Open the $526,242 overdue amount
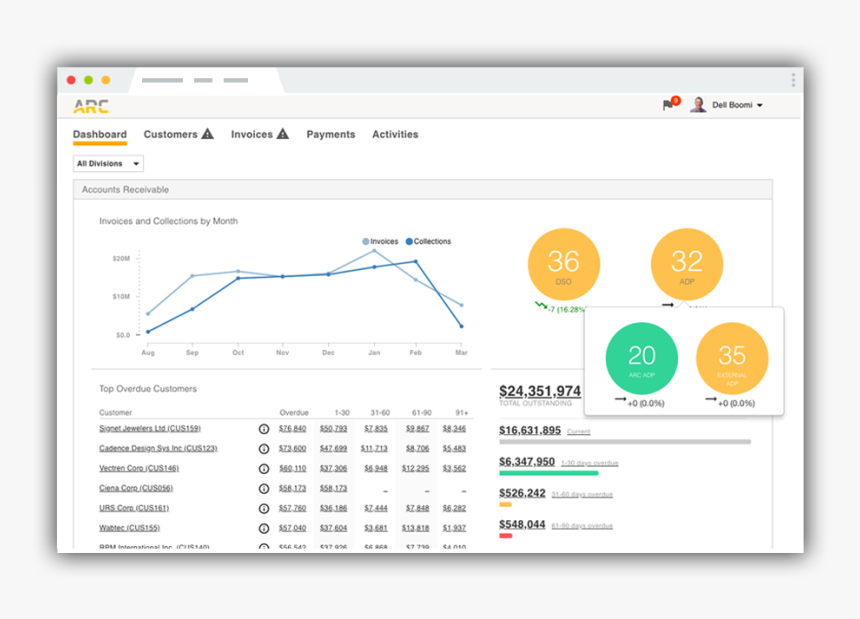The width and height of the screenshot is (860, 619). [x=522, y=493]
